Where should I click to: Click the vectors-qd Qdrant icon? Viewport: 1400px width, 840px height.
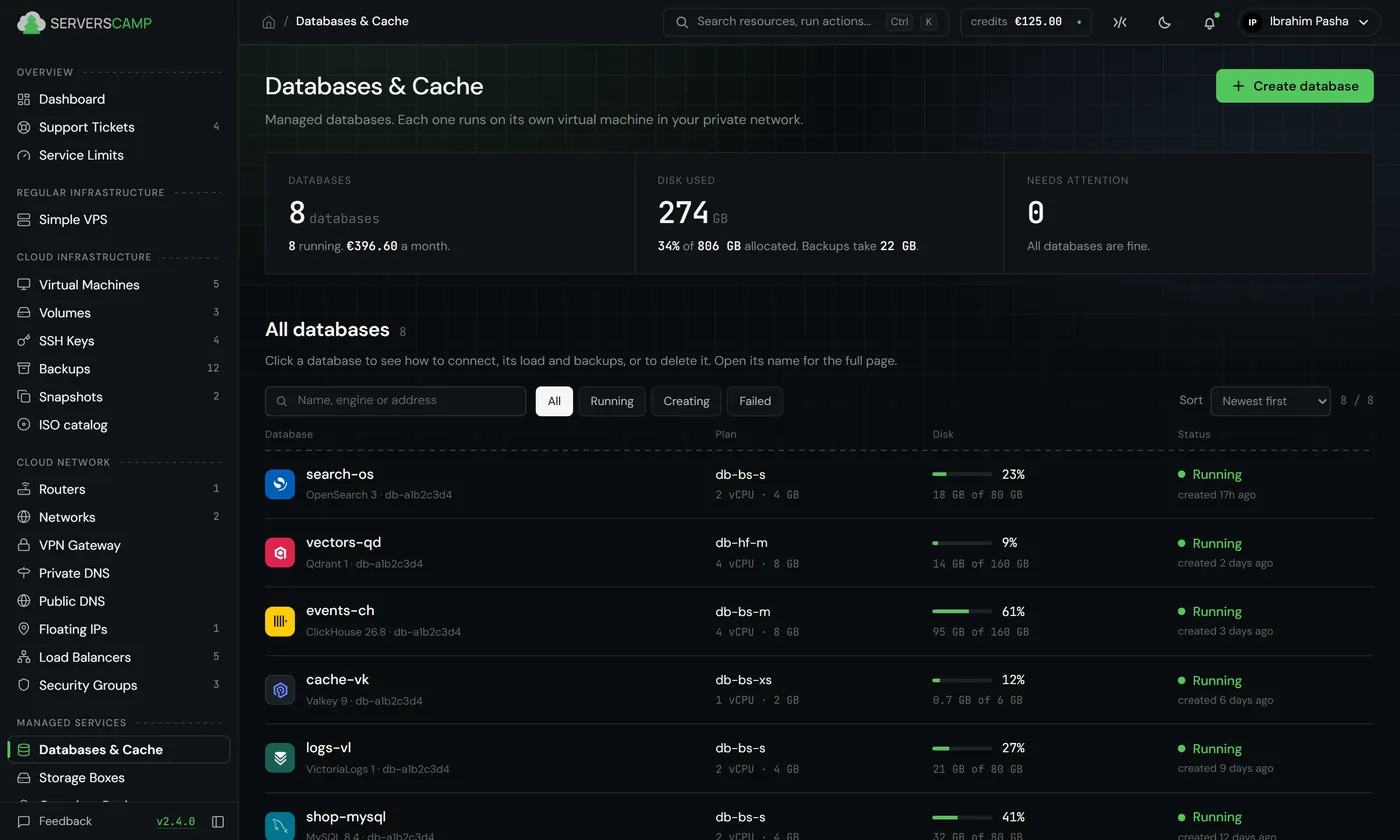pyautogui.click(x=280, y=552)
